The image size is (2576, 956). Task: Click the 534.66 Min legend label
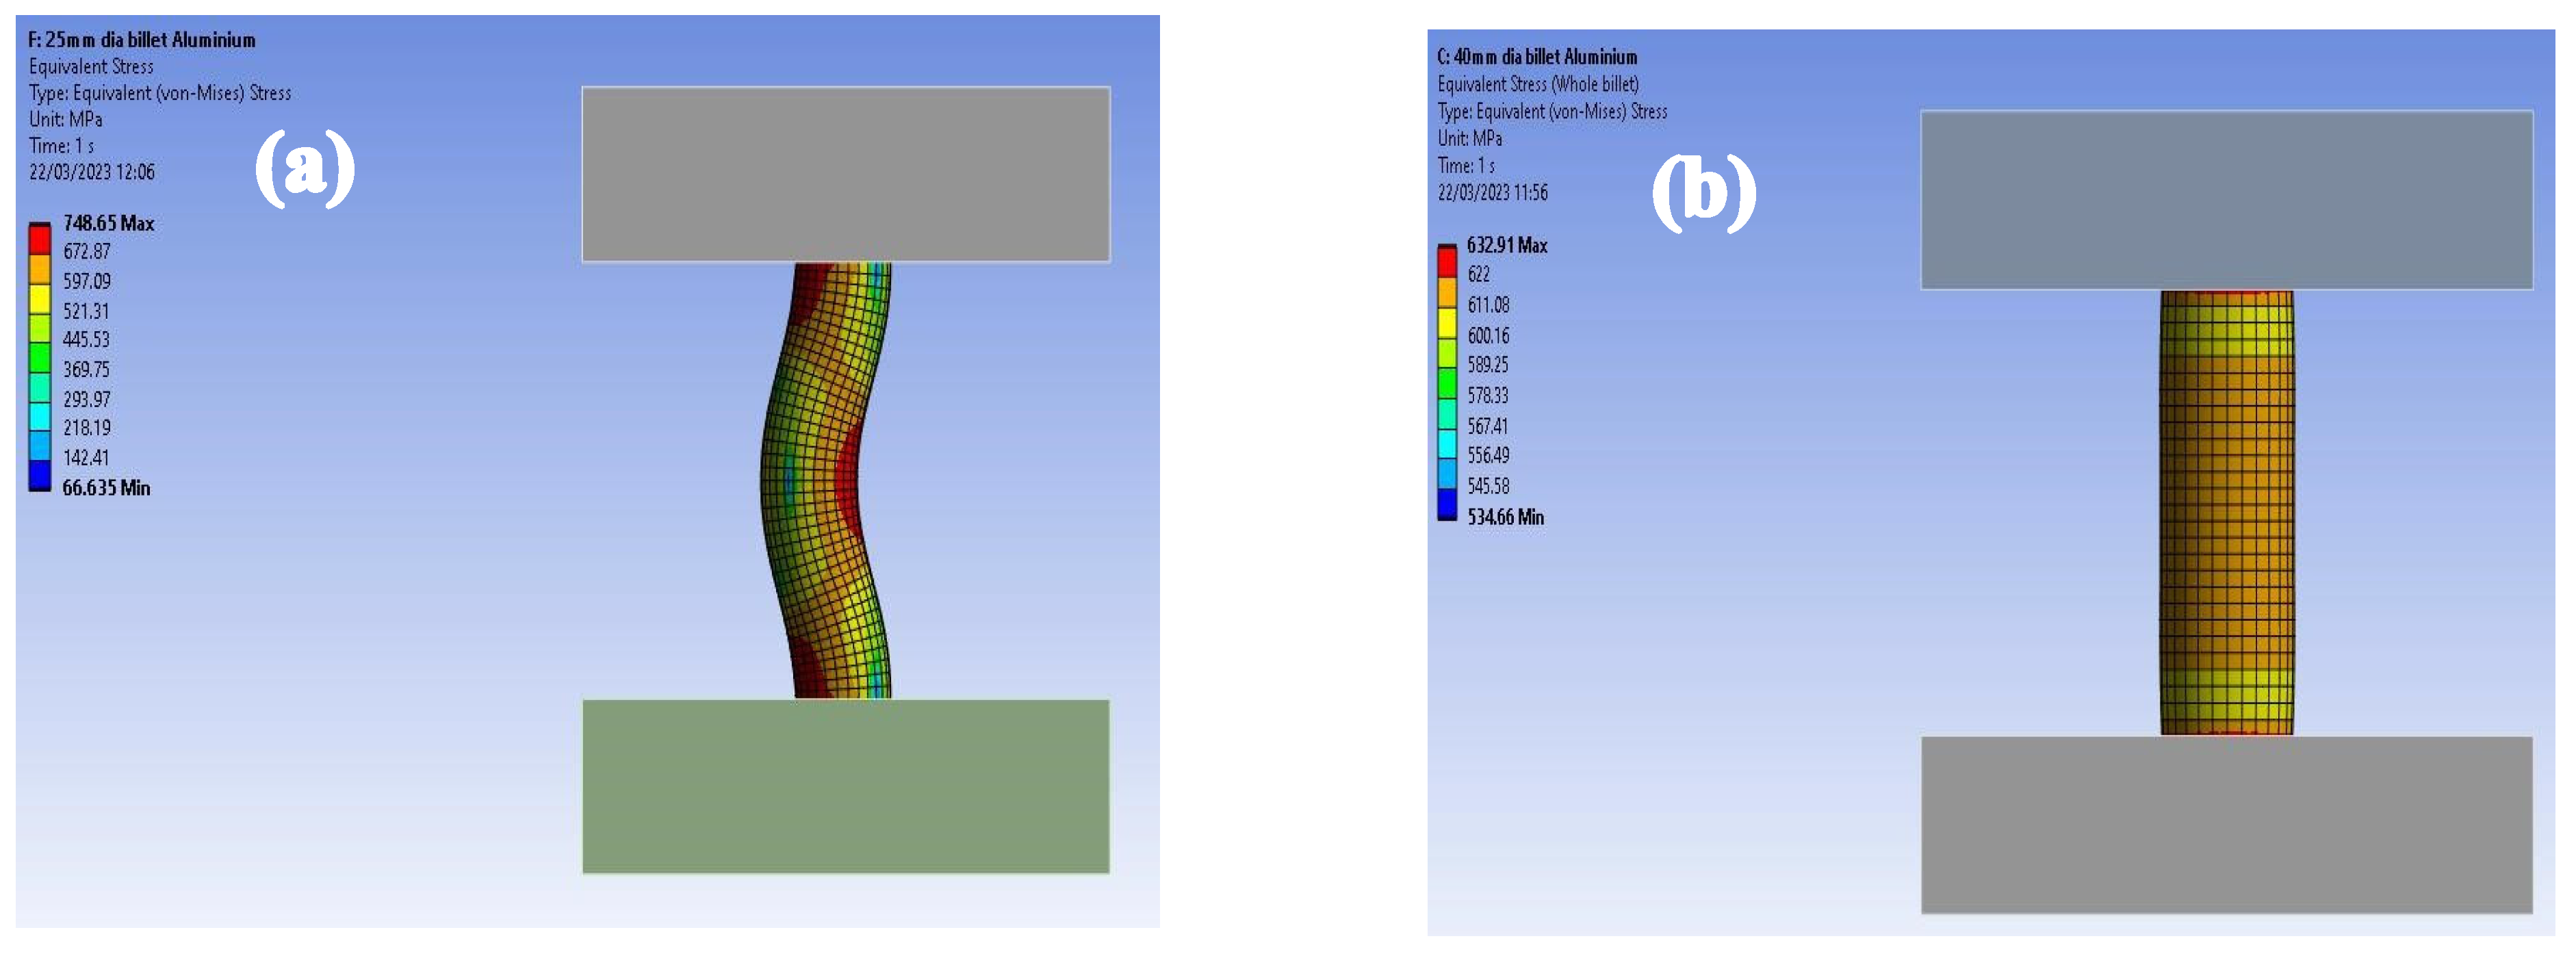(1505, 517)
